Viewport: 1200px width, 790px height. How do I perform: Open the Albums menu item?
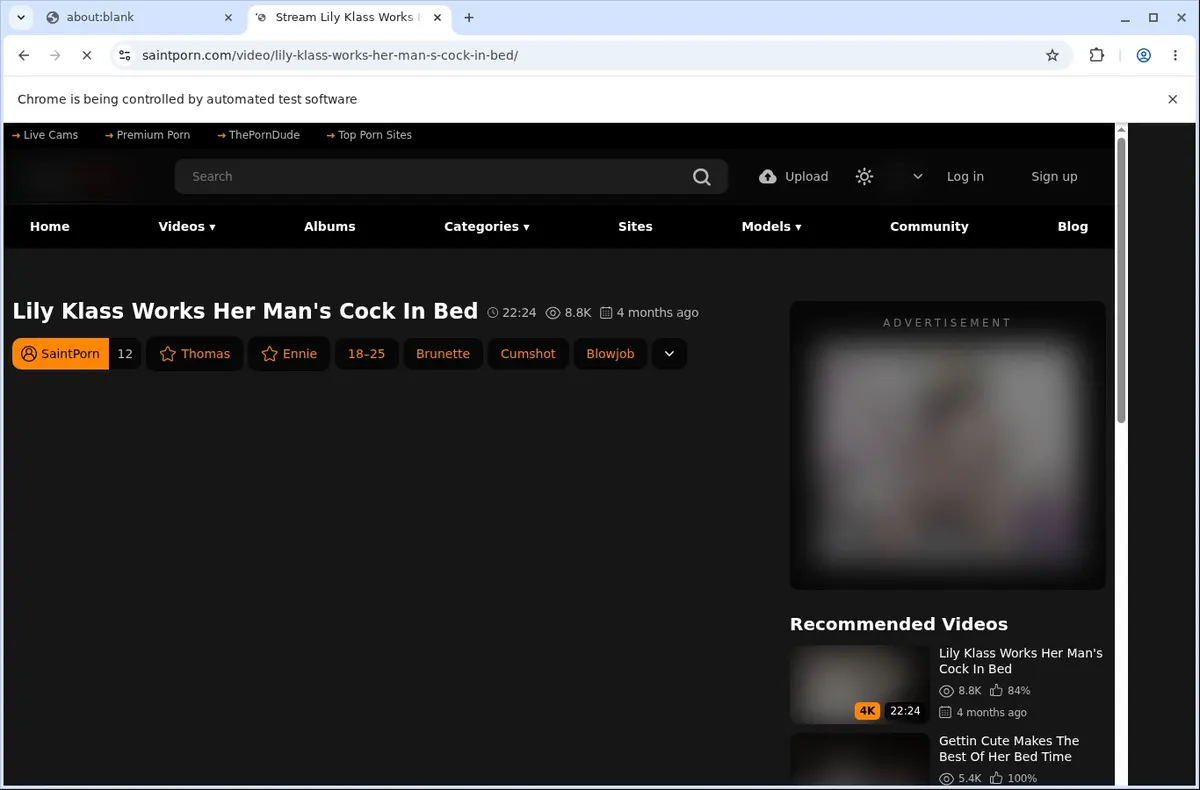(x=330, y=227)
